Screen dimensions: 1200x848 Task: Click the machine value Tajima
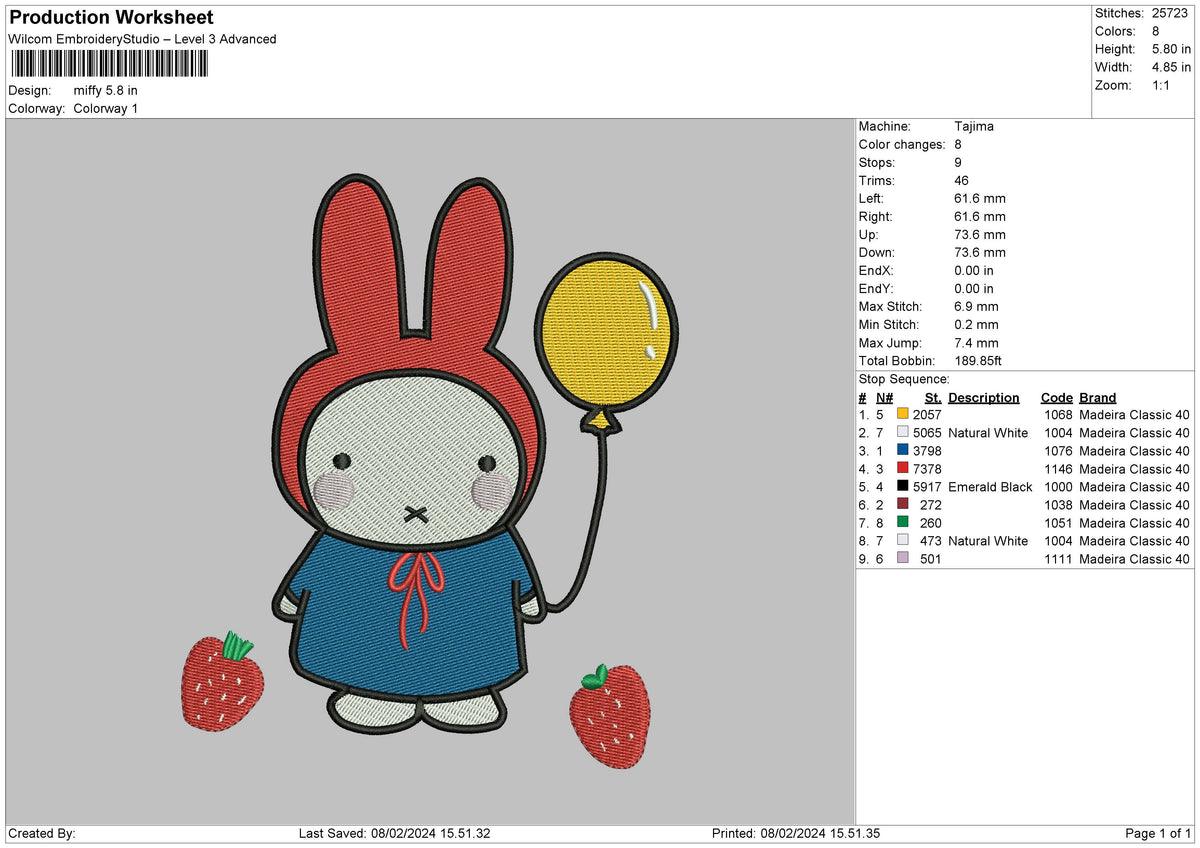pos(974,127)
